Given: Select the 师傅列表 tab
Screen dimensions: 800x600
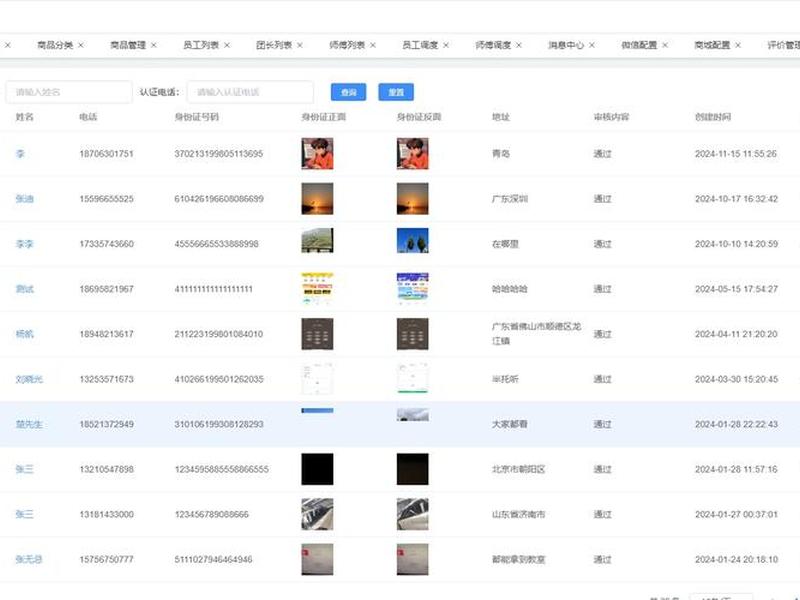Looking at the screenshot, I should tap(347, 45).
